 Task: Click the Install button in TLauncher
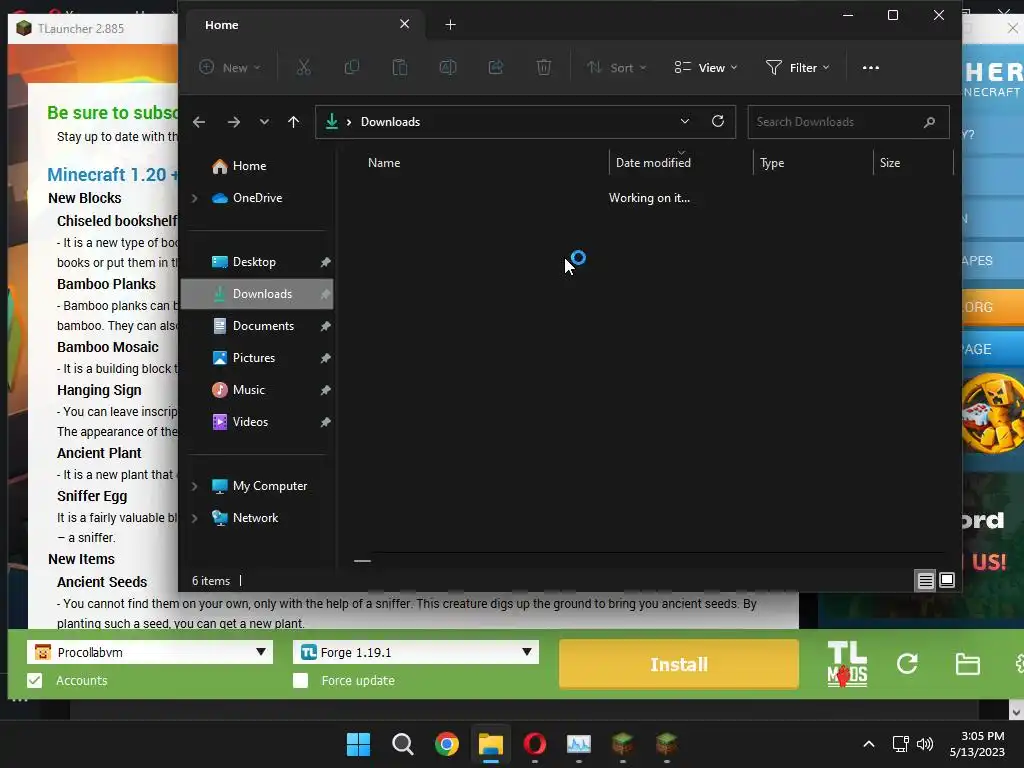coord(679,664)
